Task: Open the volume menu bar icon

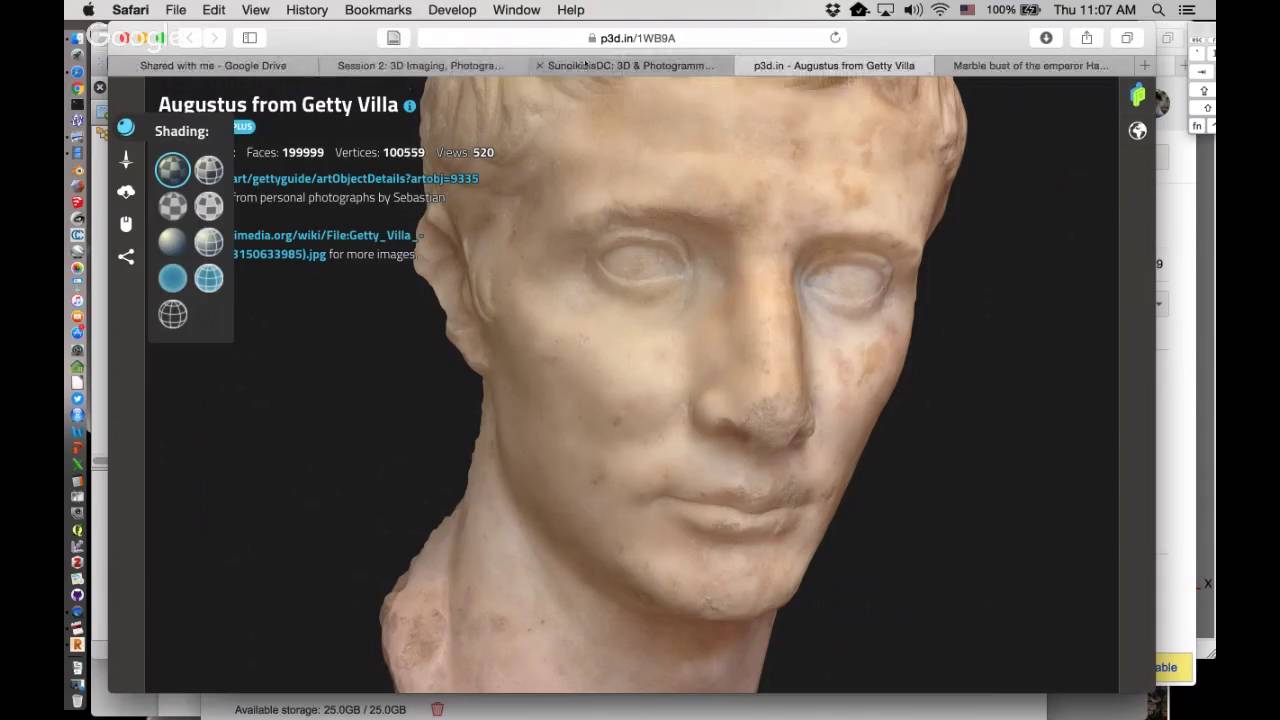Action: tap(912, 10)
